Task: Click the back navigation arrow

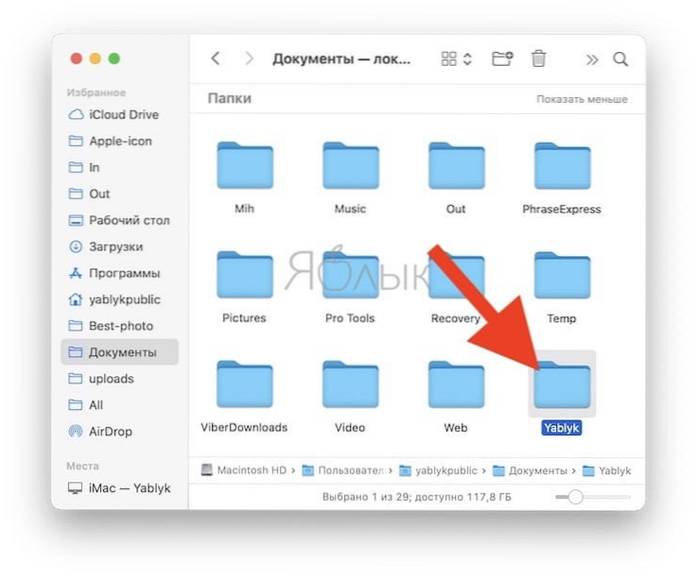Action: point(215,59)
